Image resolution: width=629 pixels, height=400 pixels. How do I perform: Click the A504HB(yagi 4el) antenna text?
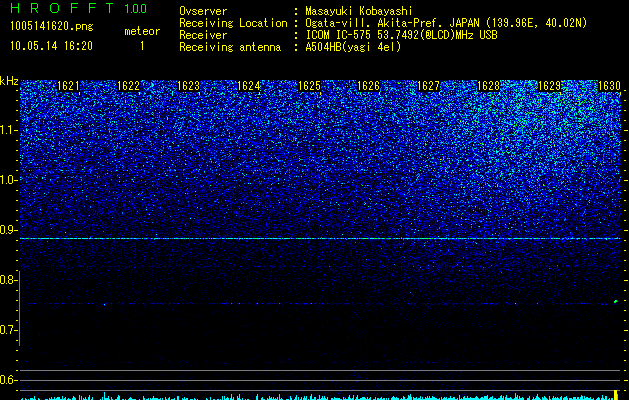[353, 47]
